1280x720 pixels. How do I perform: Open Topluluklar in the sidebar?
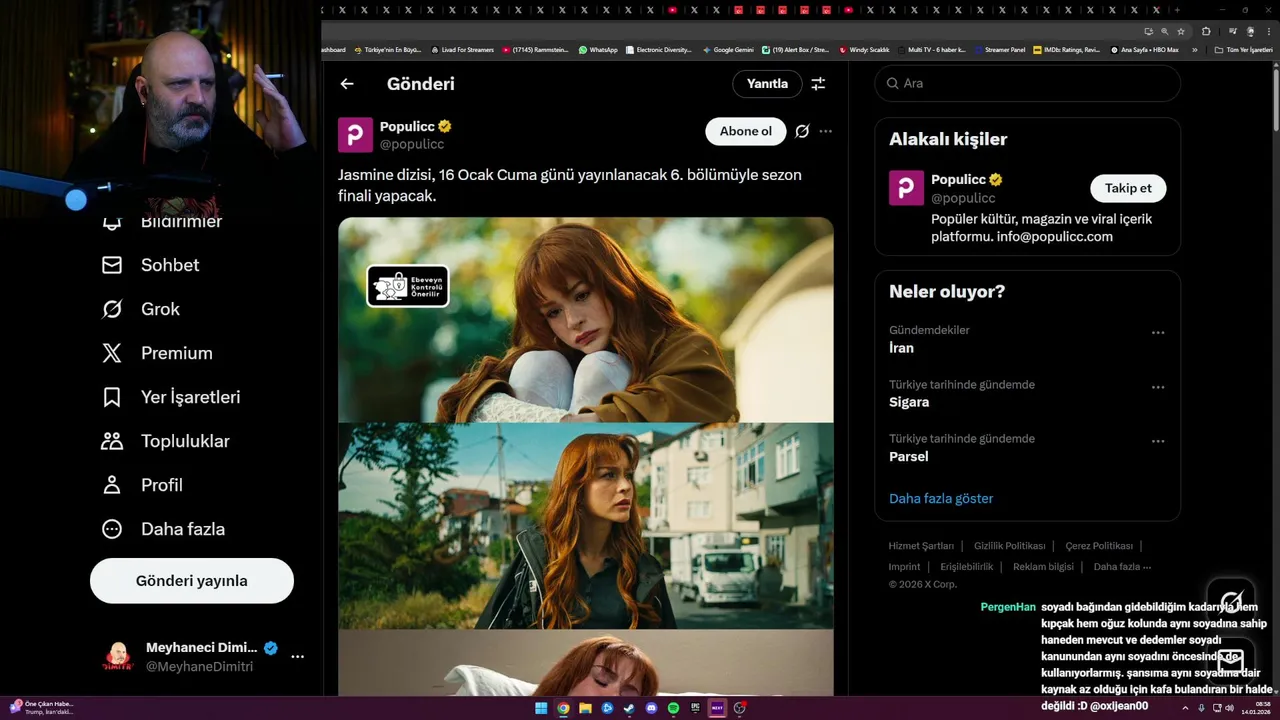click(165, 441)
